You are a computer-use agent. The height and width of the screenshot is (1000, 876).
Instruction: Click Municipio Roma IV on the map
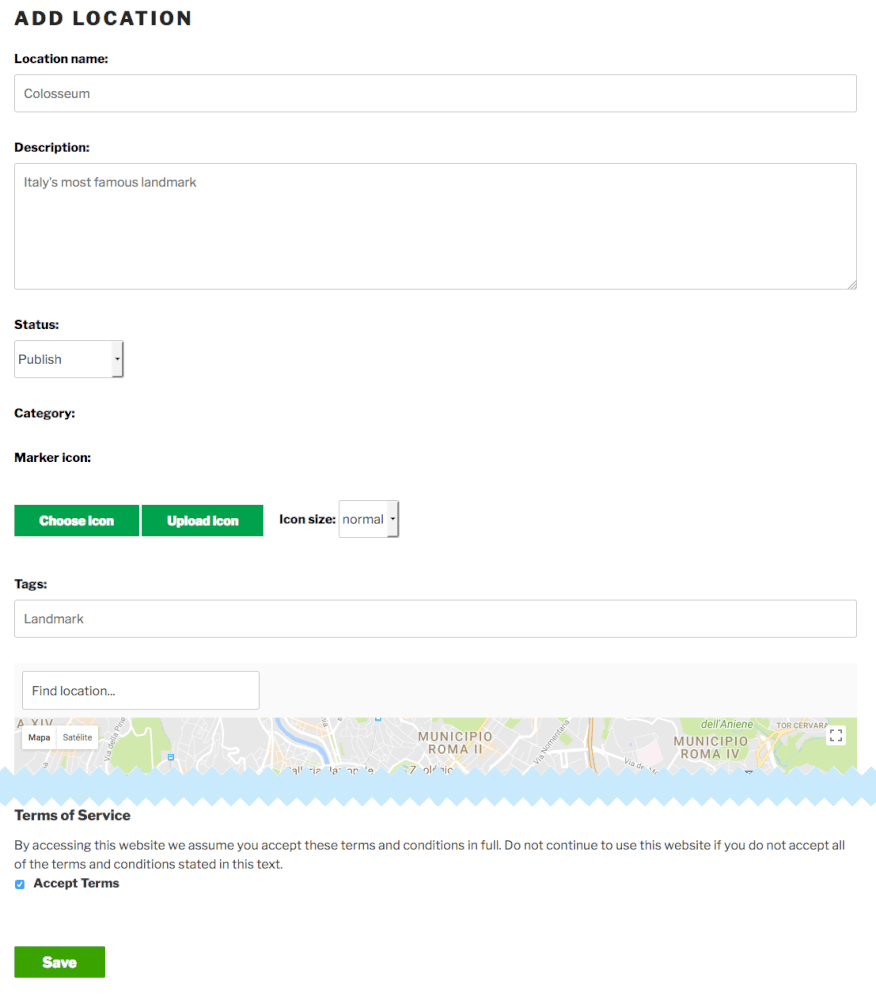(710, 747)
